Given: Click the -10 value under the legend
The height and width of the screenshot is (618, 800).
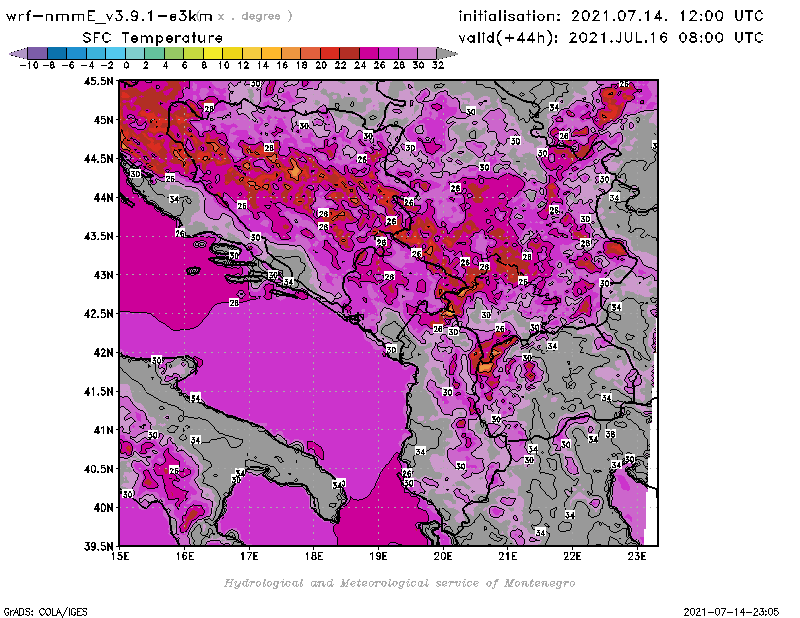Looking at the screenshot, I should [x=29, y=65].
